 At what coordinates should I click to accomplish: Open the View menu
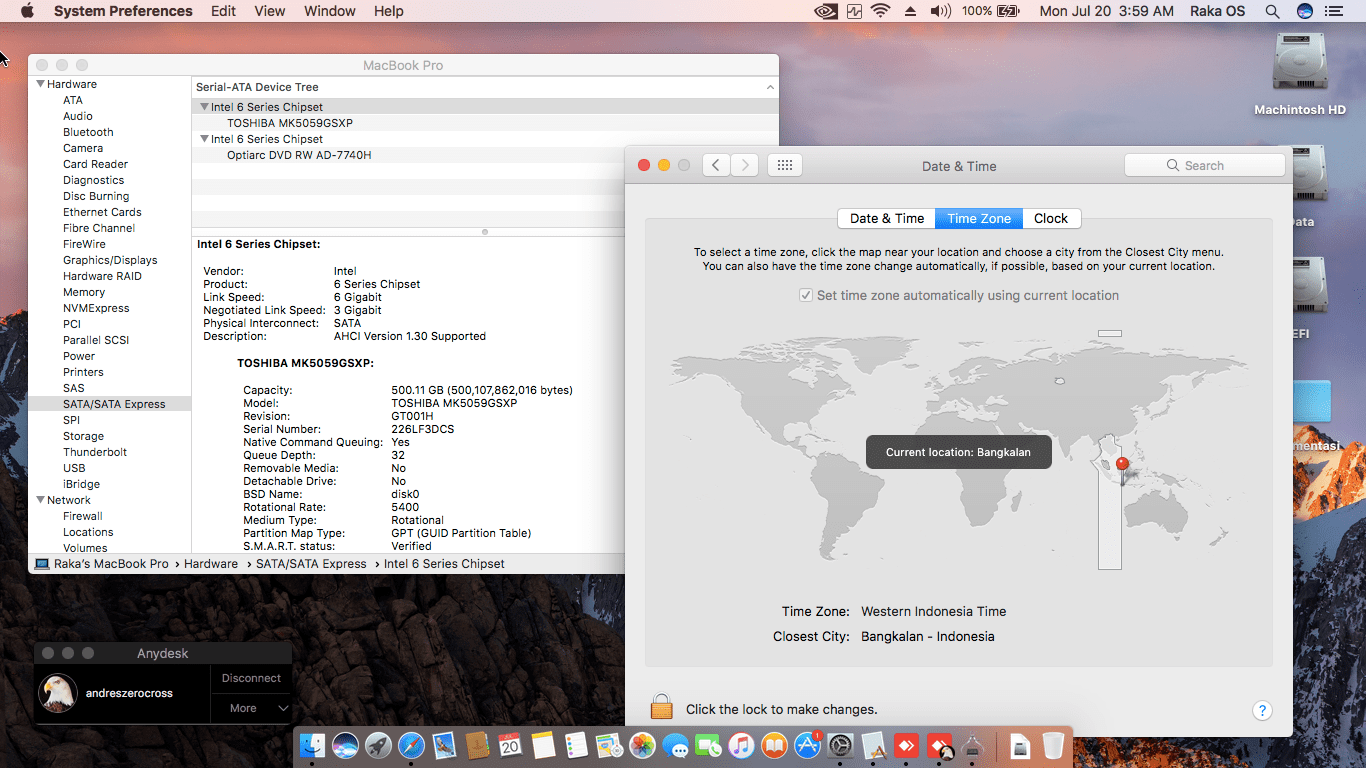coord(270,11)
